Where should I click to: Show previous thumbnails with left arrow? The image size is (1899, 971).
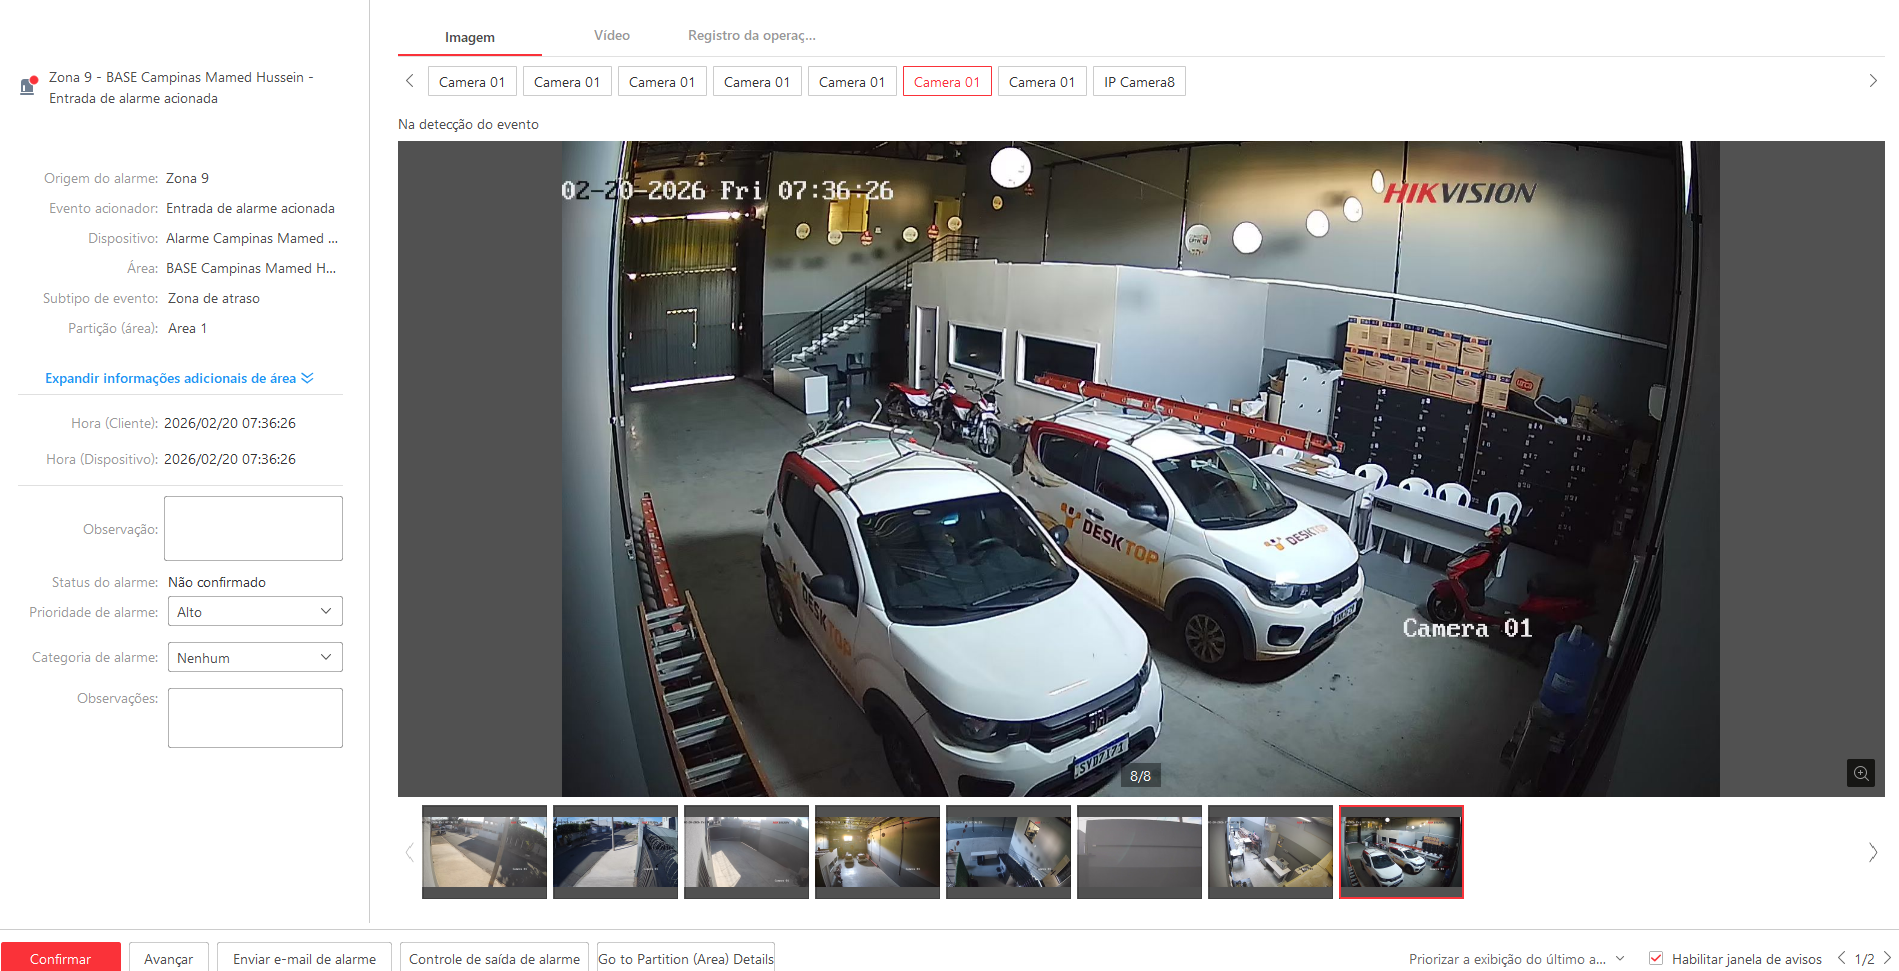(x=409, y=852)
